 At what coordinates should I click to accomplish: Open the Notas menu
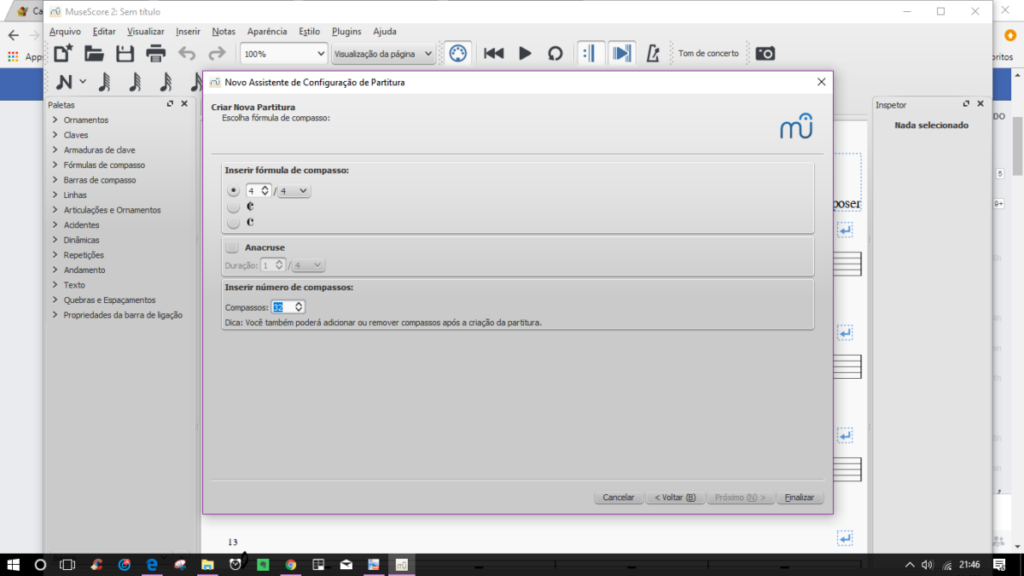(x=223, y=31)
